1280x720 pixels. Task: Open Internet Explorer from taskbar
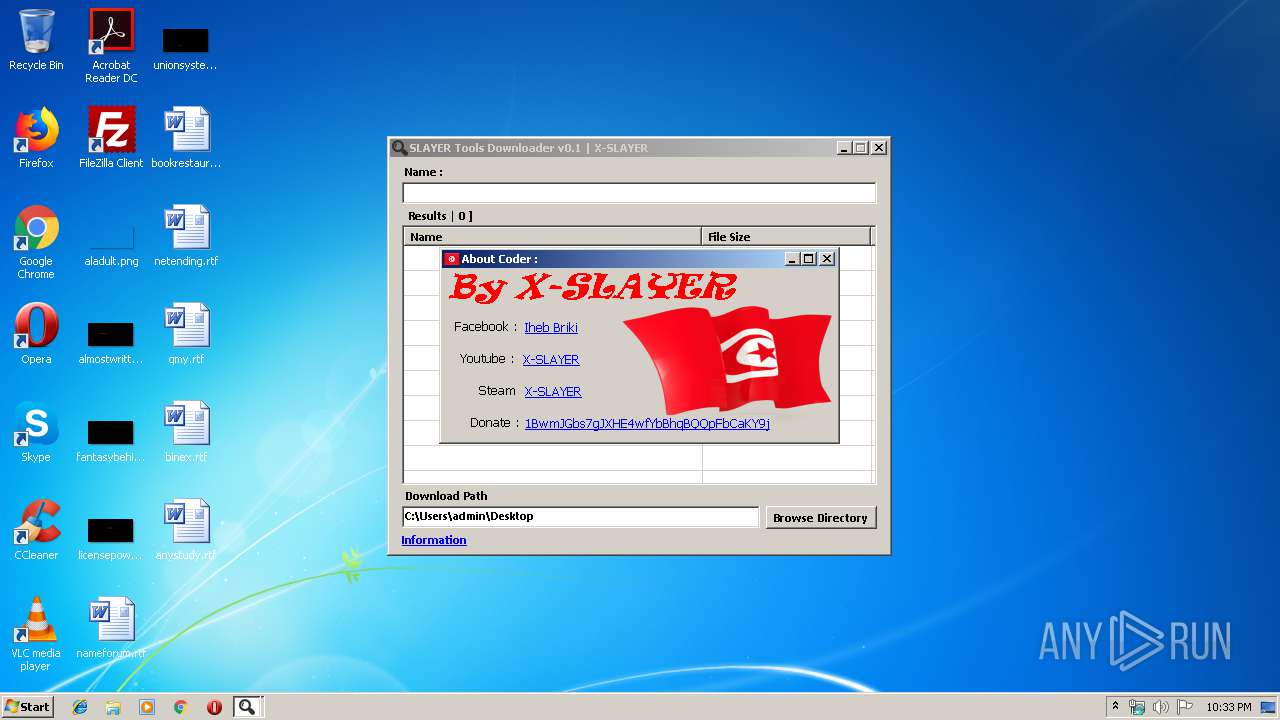[80, 707]
